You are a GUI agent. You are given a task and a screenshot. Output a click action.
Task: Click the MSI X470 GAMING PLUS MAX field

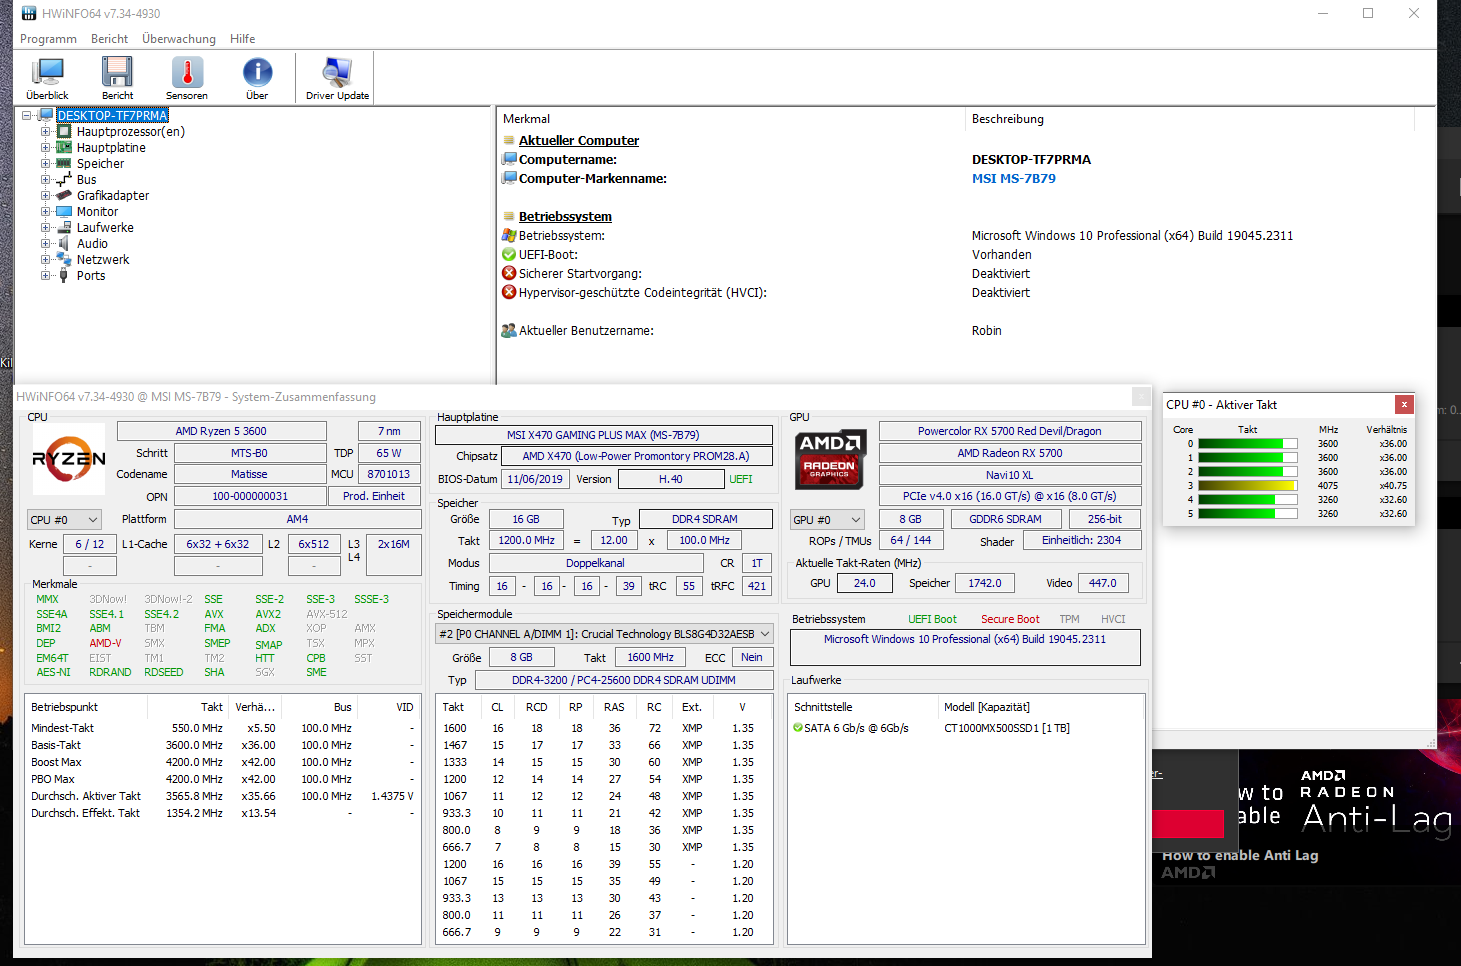(603, 435)
